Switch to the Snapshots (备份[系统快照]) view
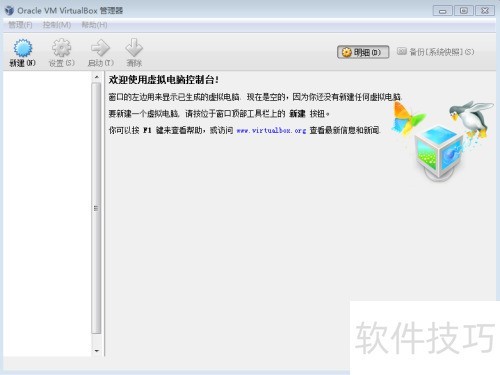500x375 pixels. (x=435, y=52)
